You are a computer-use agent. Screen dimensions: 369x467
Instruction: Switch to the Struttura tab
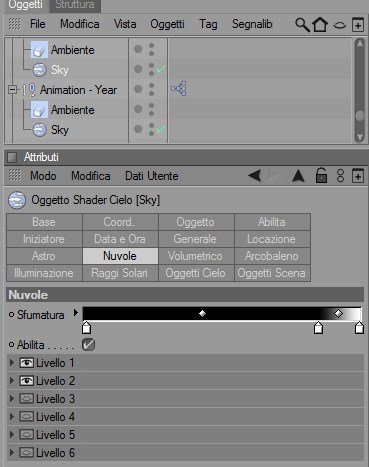pos(75,5)
